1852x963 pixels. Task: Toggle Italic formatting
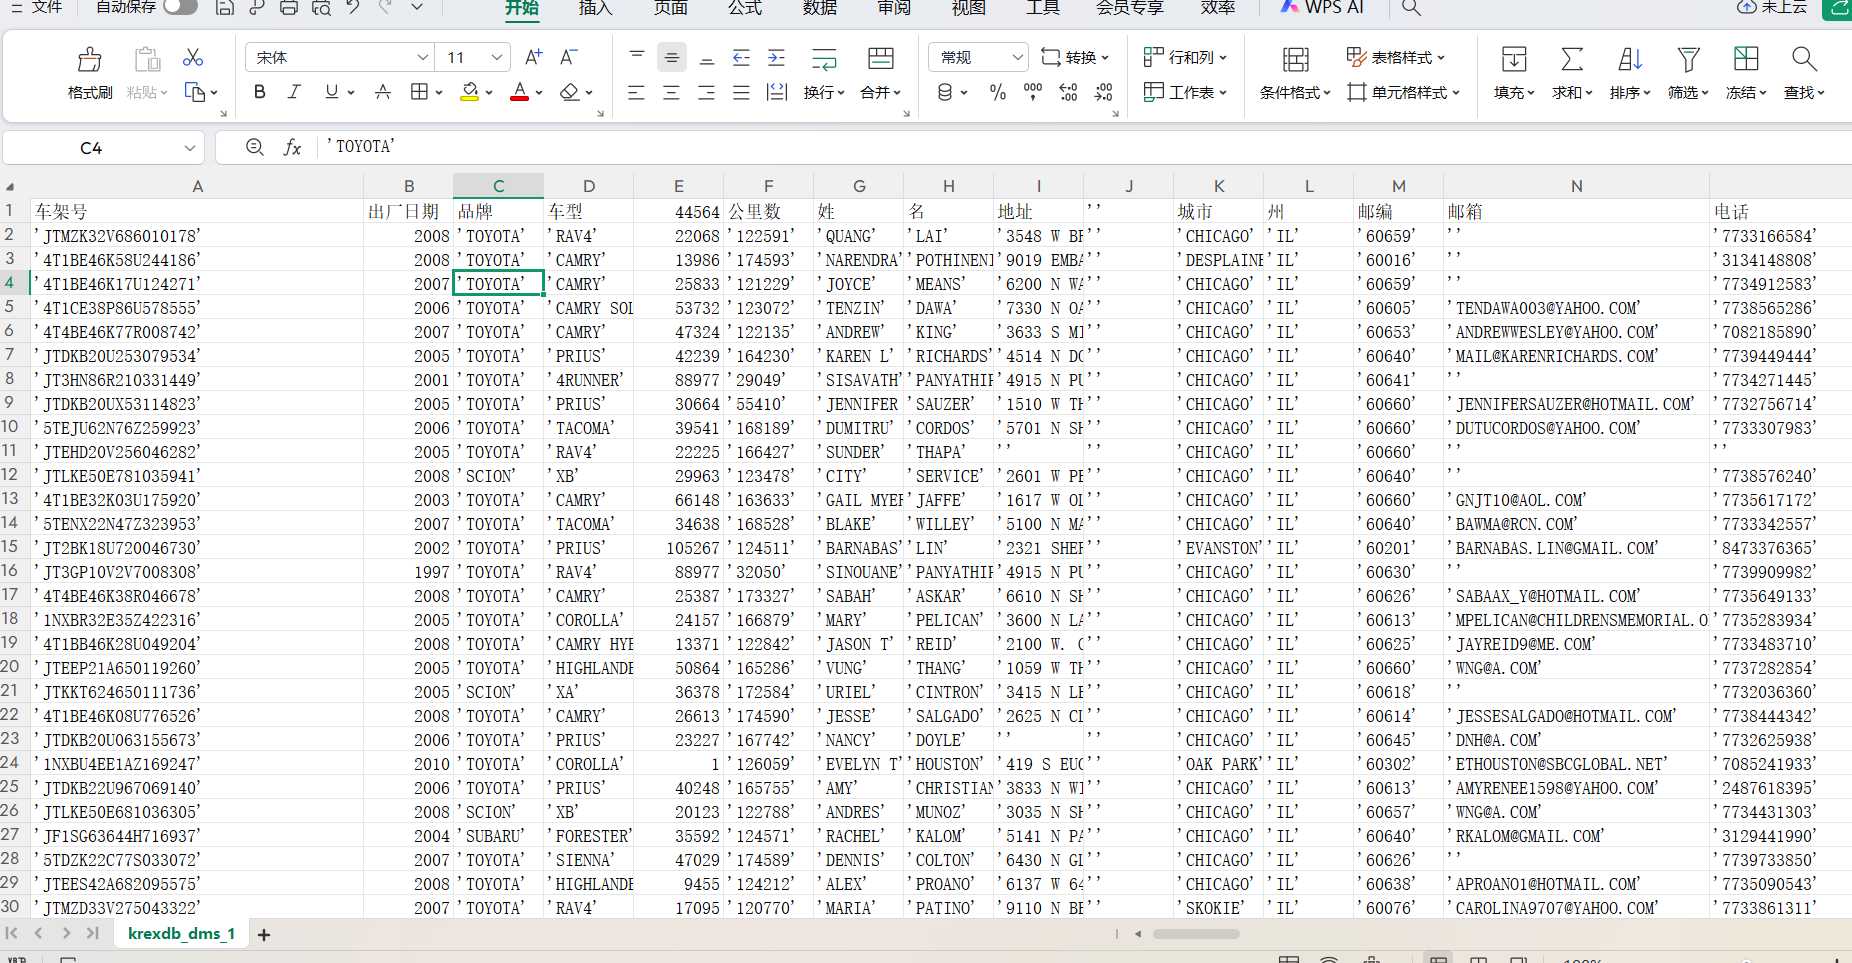(x=294, y=92)
